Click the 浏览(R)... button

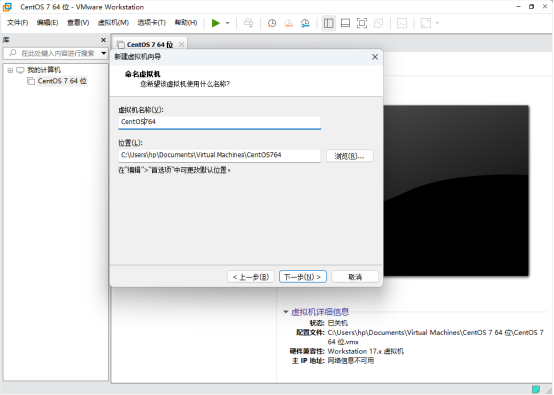[x=349, y=156]
